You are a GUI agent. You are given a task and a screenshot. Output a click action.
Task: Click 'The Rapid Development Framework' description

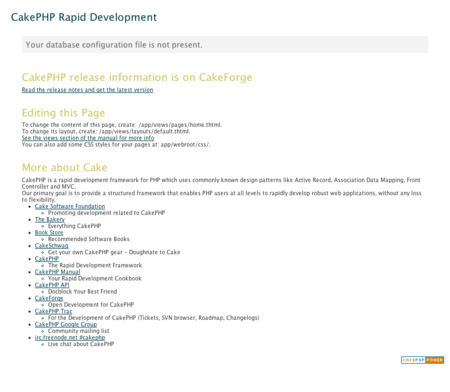click(95, 265)
